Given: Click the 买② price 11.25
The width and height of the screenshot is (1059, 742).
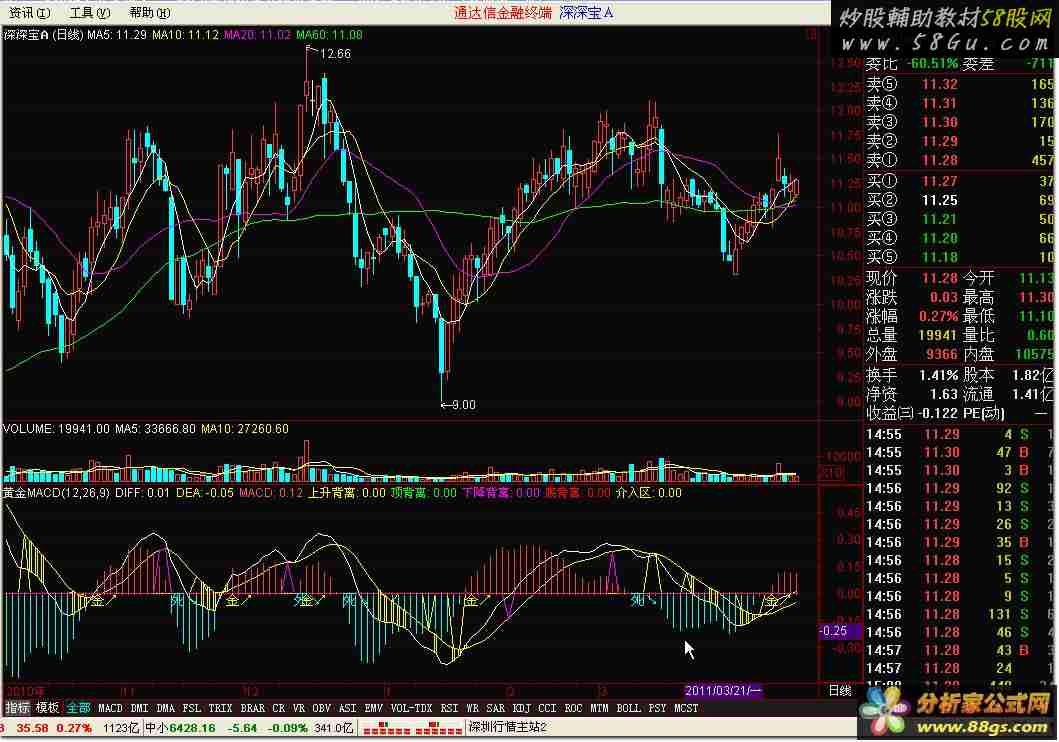Looking at the screenshot, I should tap(940, 200).
